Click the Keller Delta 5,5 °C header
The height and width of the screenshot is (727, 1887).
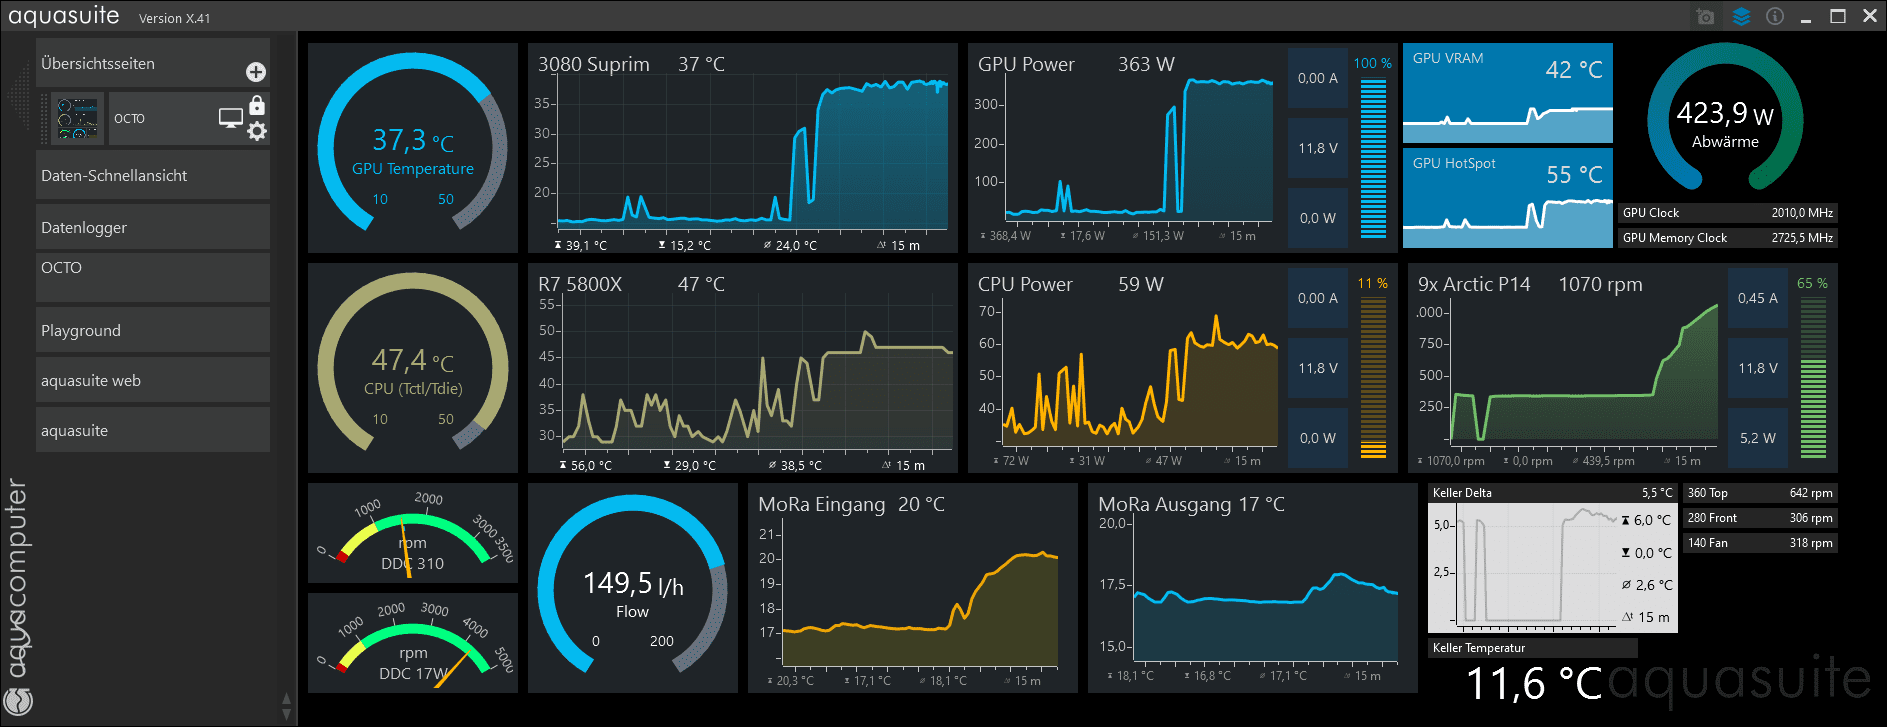pyautogui.click(x=1553, y=493)
